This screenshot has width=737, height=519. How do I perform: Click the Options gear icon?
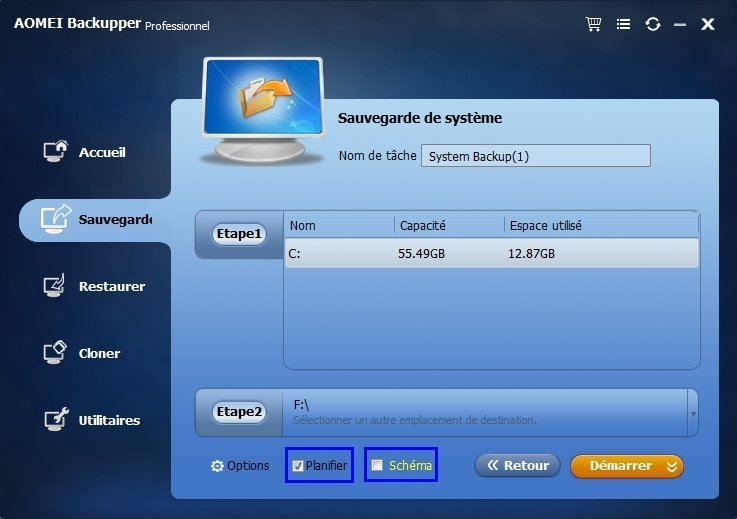point(217,466)
